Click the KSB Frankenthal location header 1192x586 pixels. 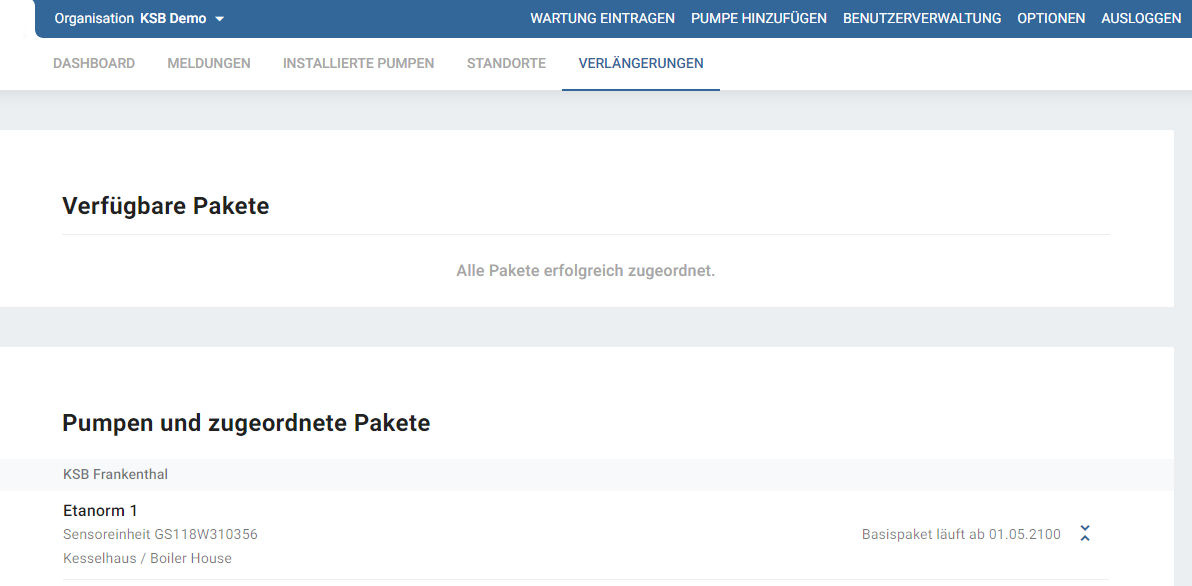tap(115, 474)
